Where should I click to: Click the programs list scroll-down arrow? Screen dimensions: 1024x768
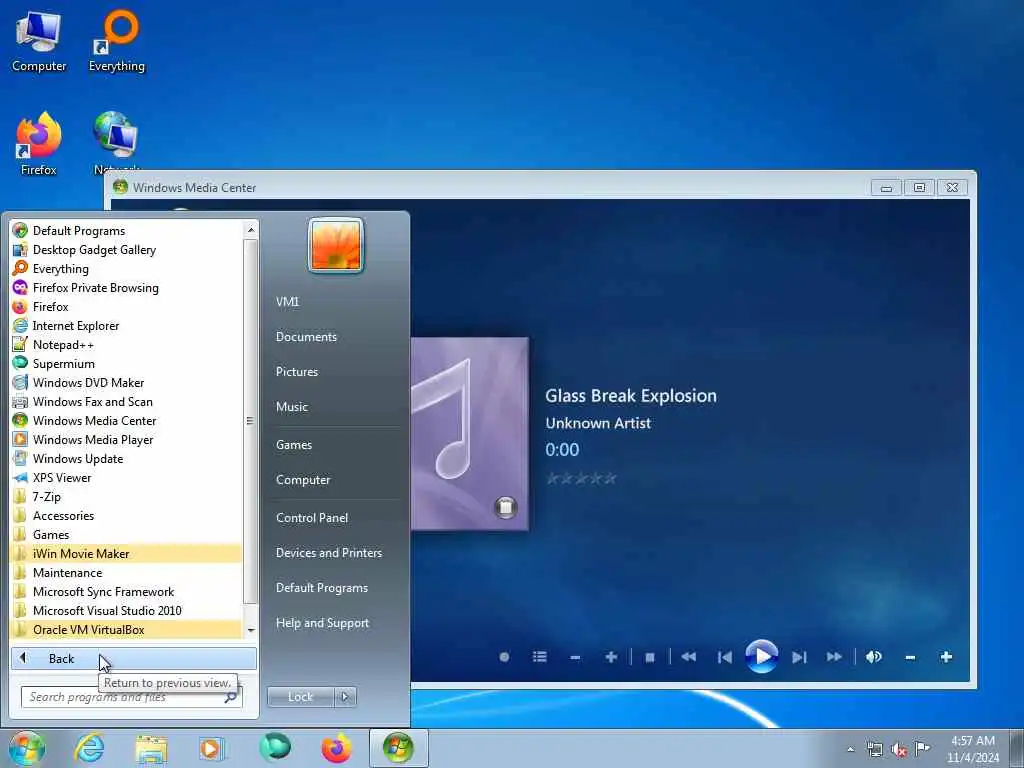pyautogui.click(x=251, y=630)
